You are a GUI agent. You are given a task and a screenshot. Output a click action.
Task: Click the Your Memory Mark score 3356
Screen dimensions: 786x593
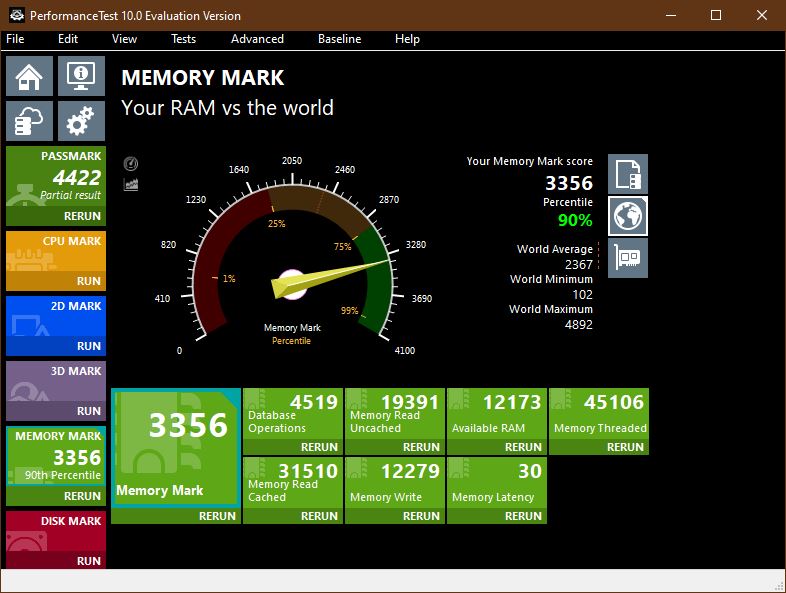pyautogui.click(x=569, y=183)
